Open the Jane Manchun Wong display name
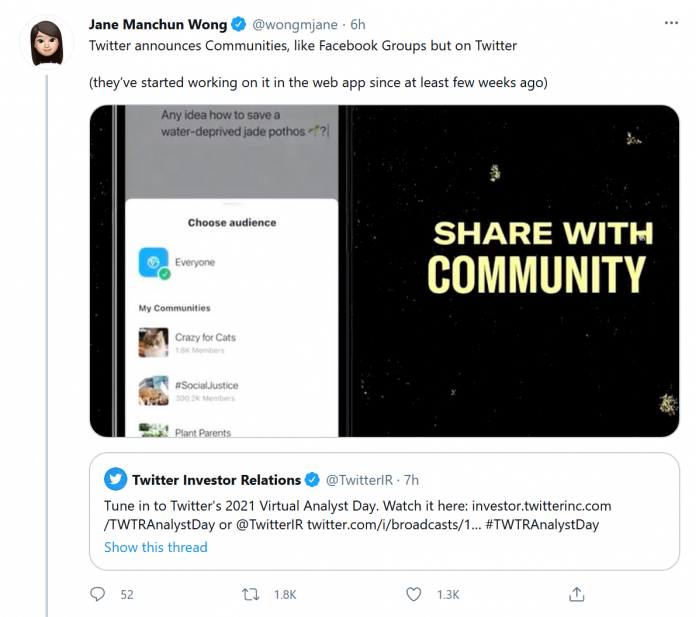 point(158,24)
